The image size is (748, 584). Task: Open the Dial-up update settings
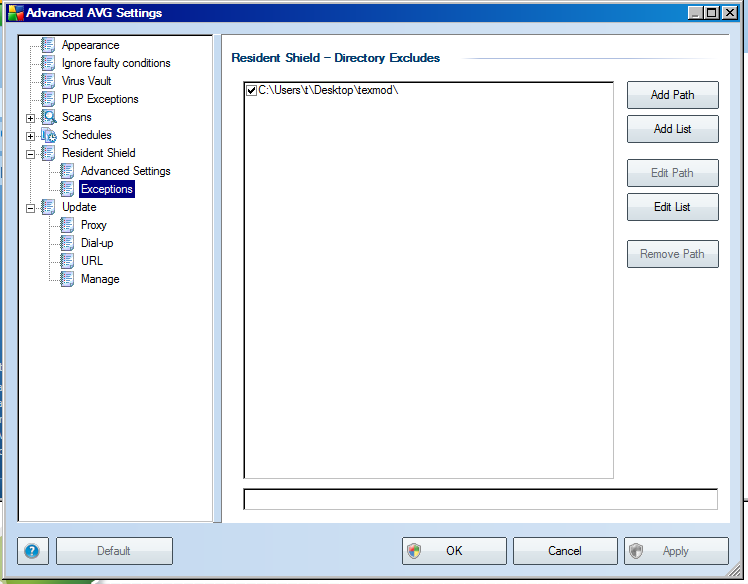coord(97,243)
